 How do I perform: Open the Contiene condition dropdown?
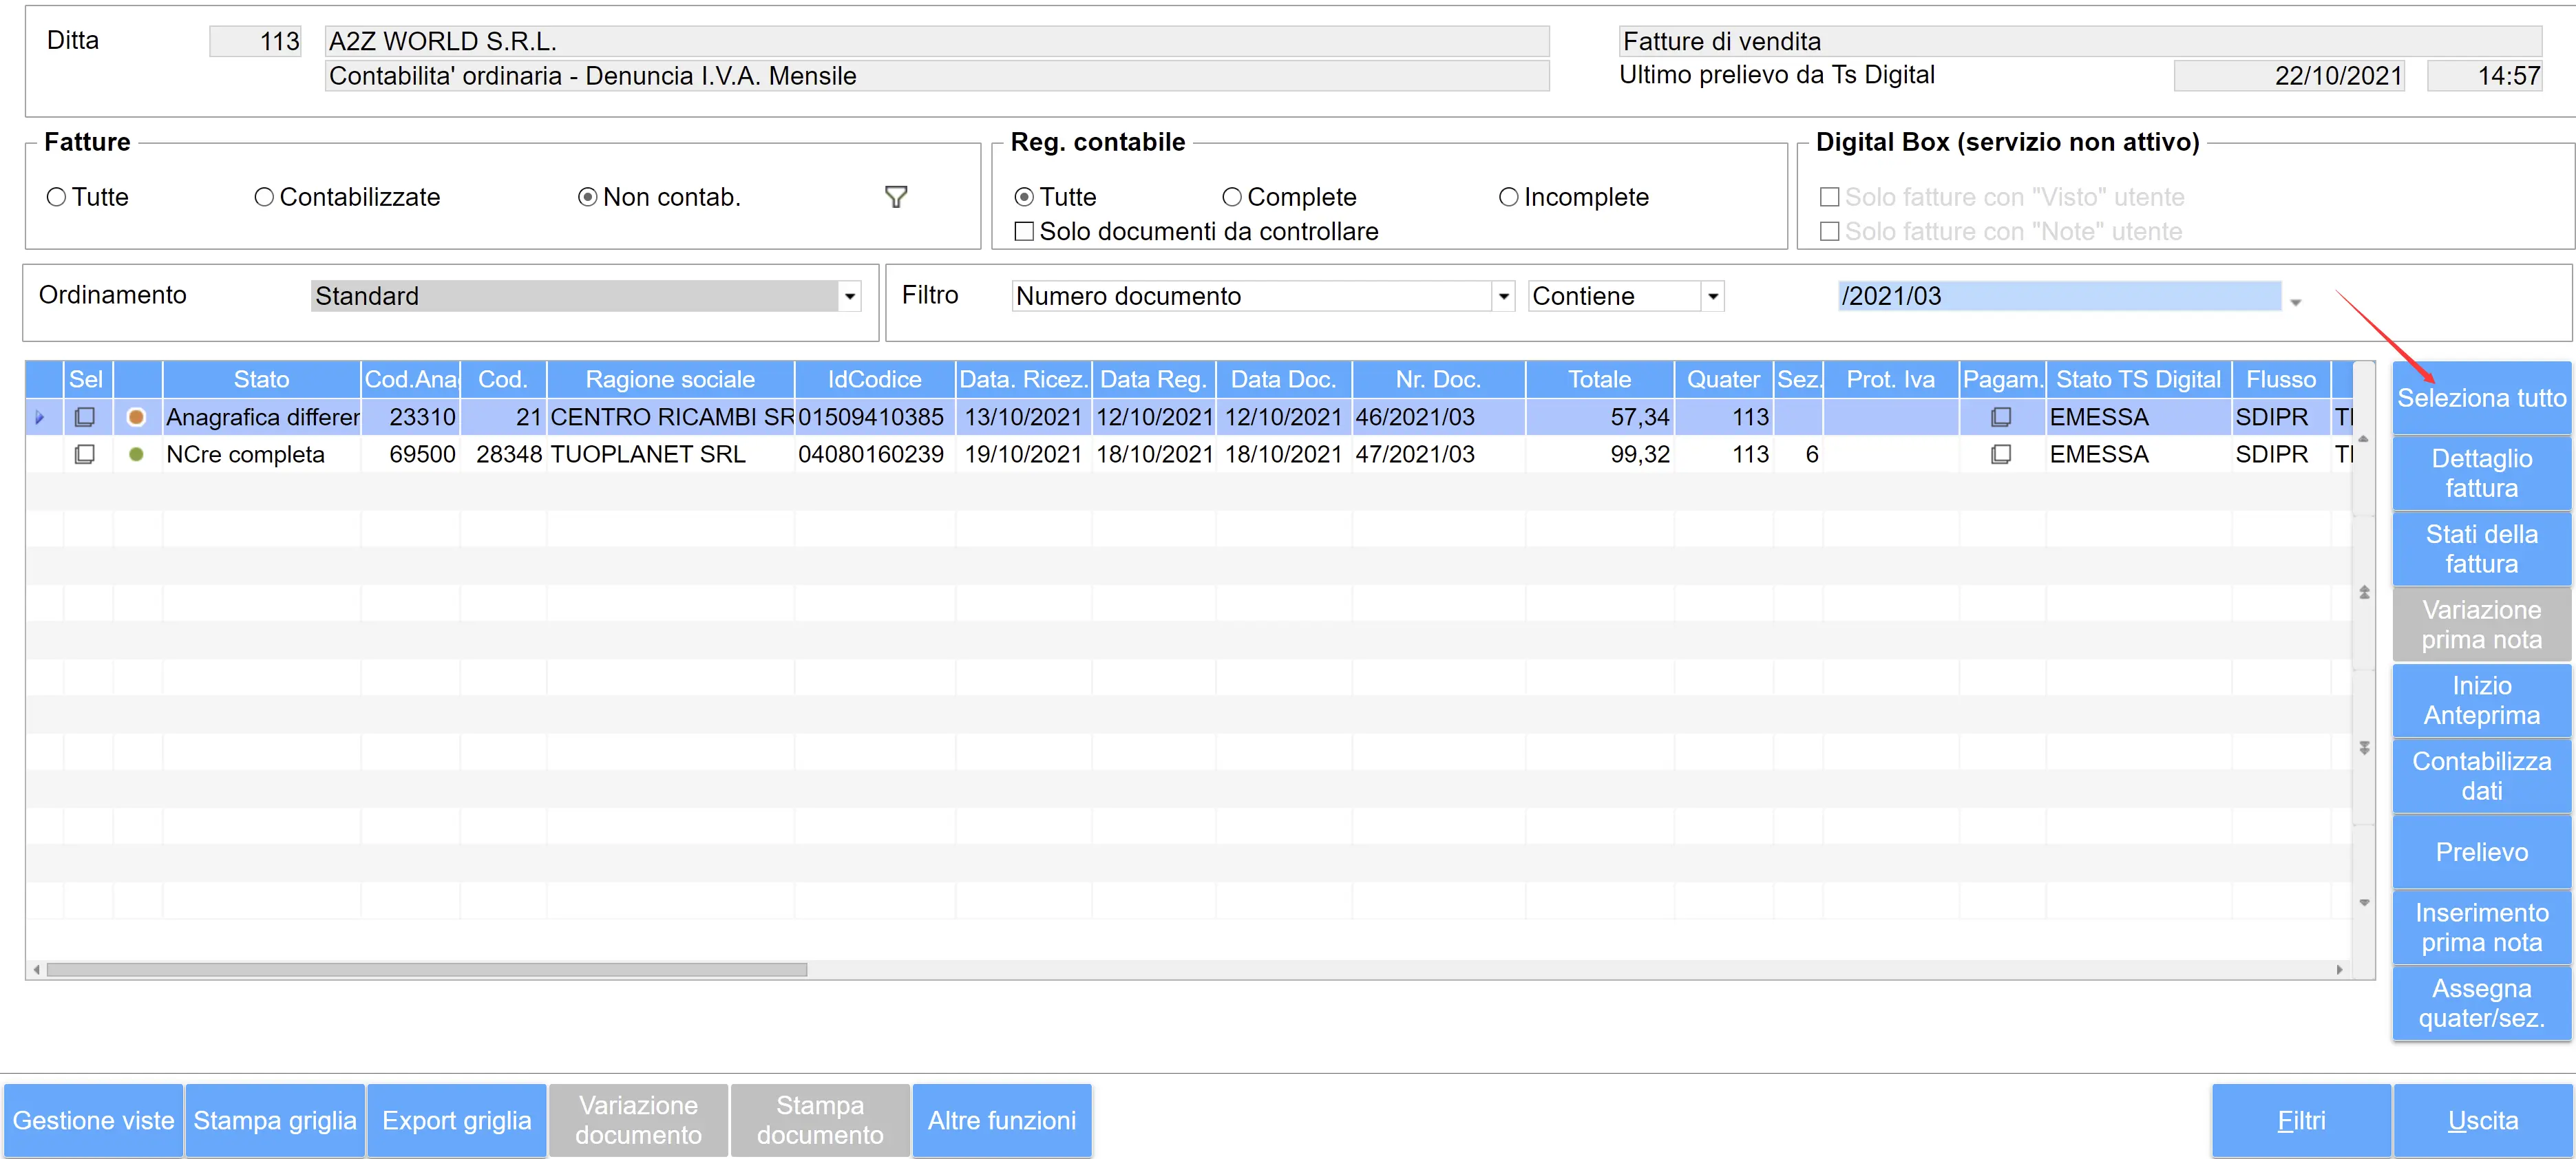pos(1712,296)
